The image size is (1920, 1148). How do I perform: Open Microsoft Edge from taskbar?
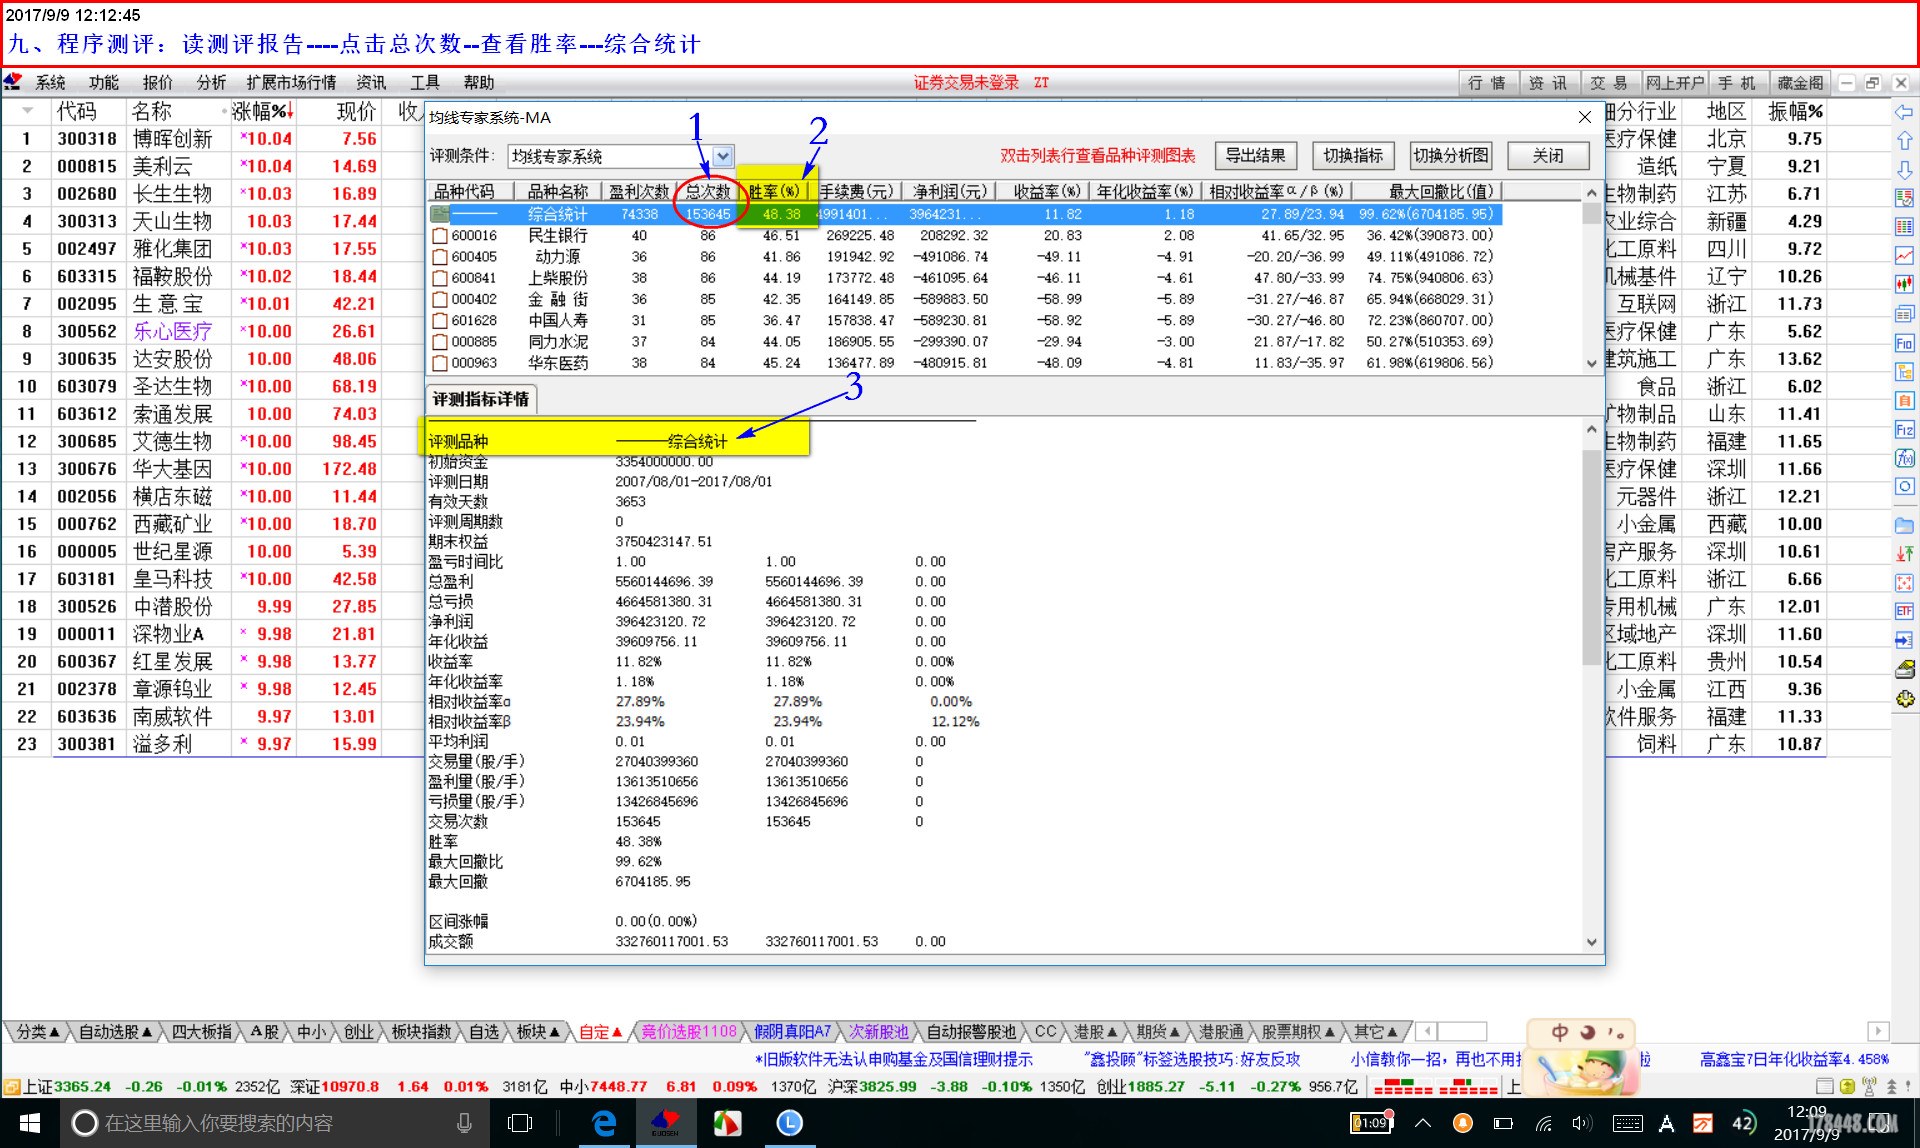604,1123
